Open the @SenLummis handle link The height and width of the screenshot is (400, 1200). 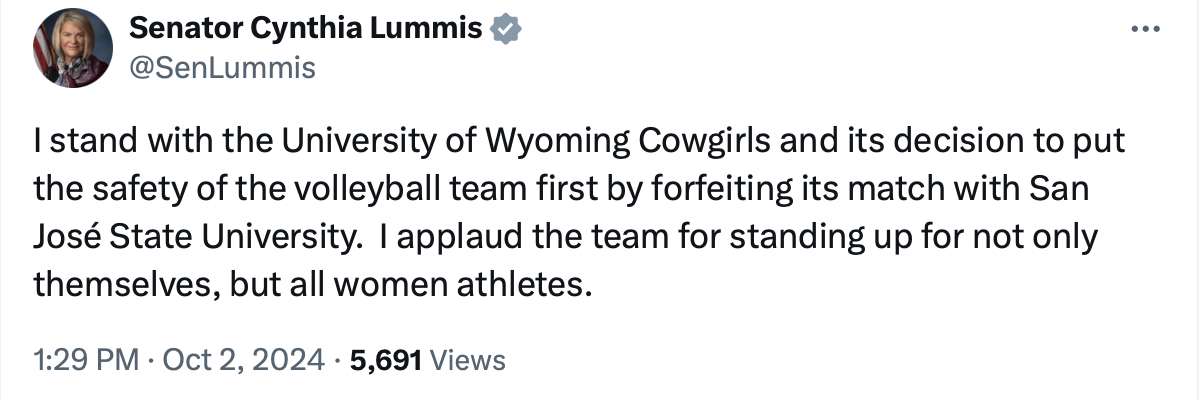(222, 67)
